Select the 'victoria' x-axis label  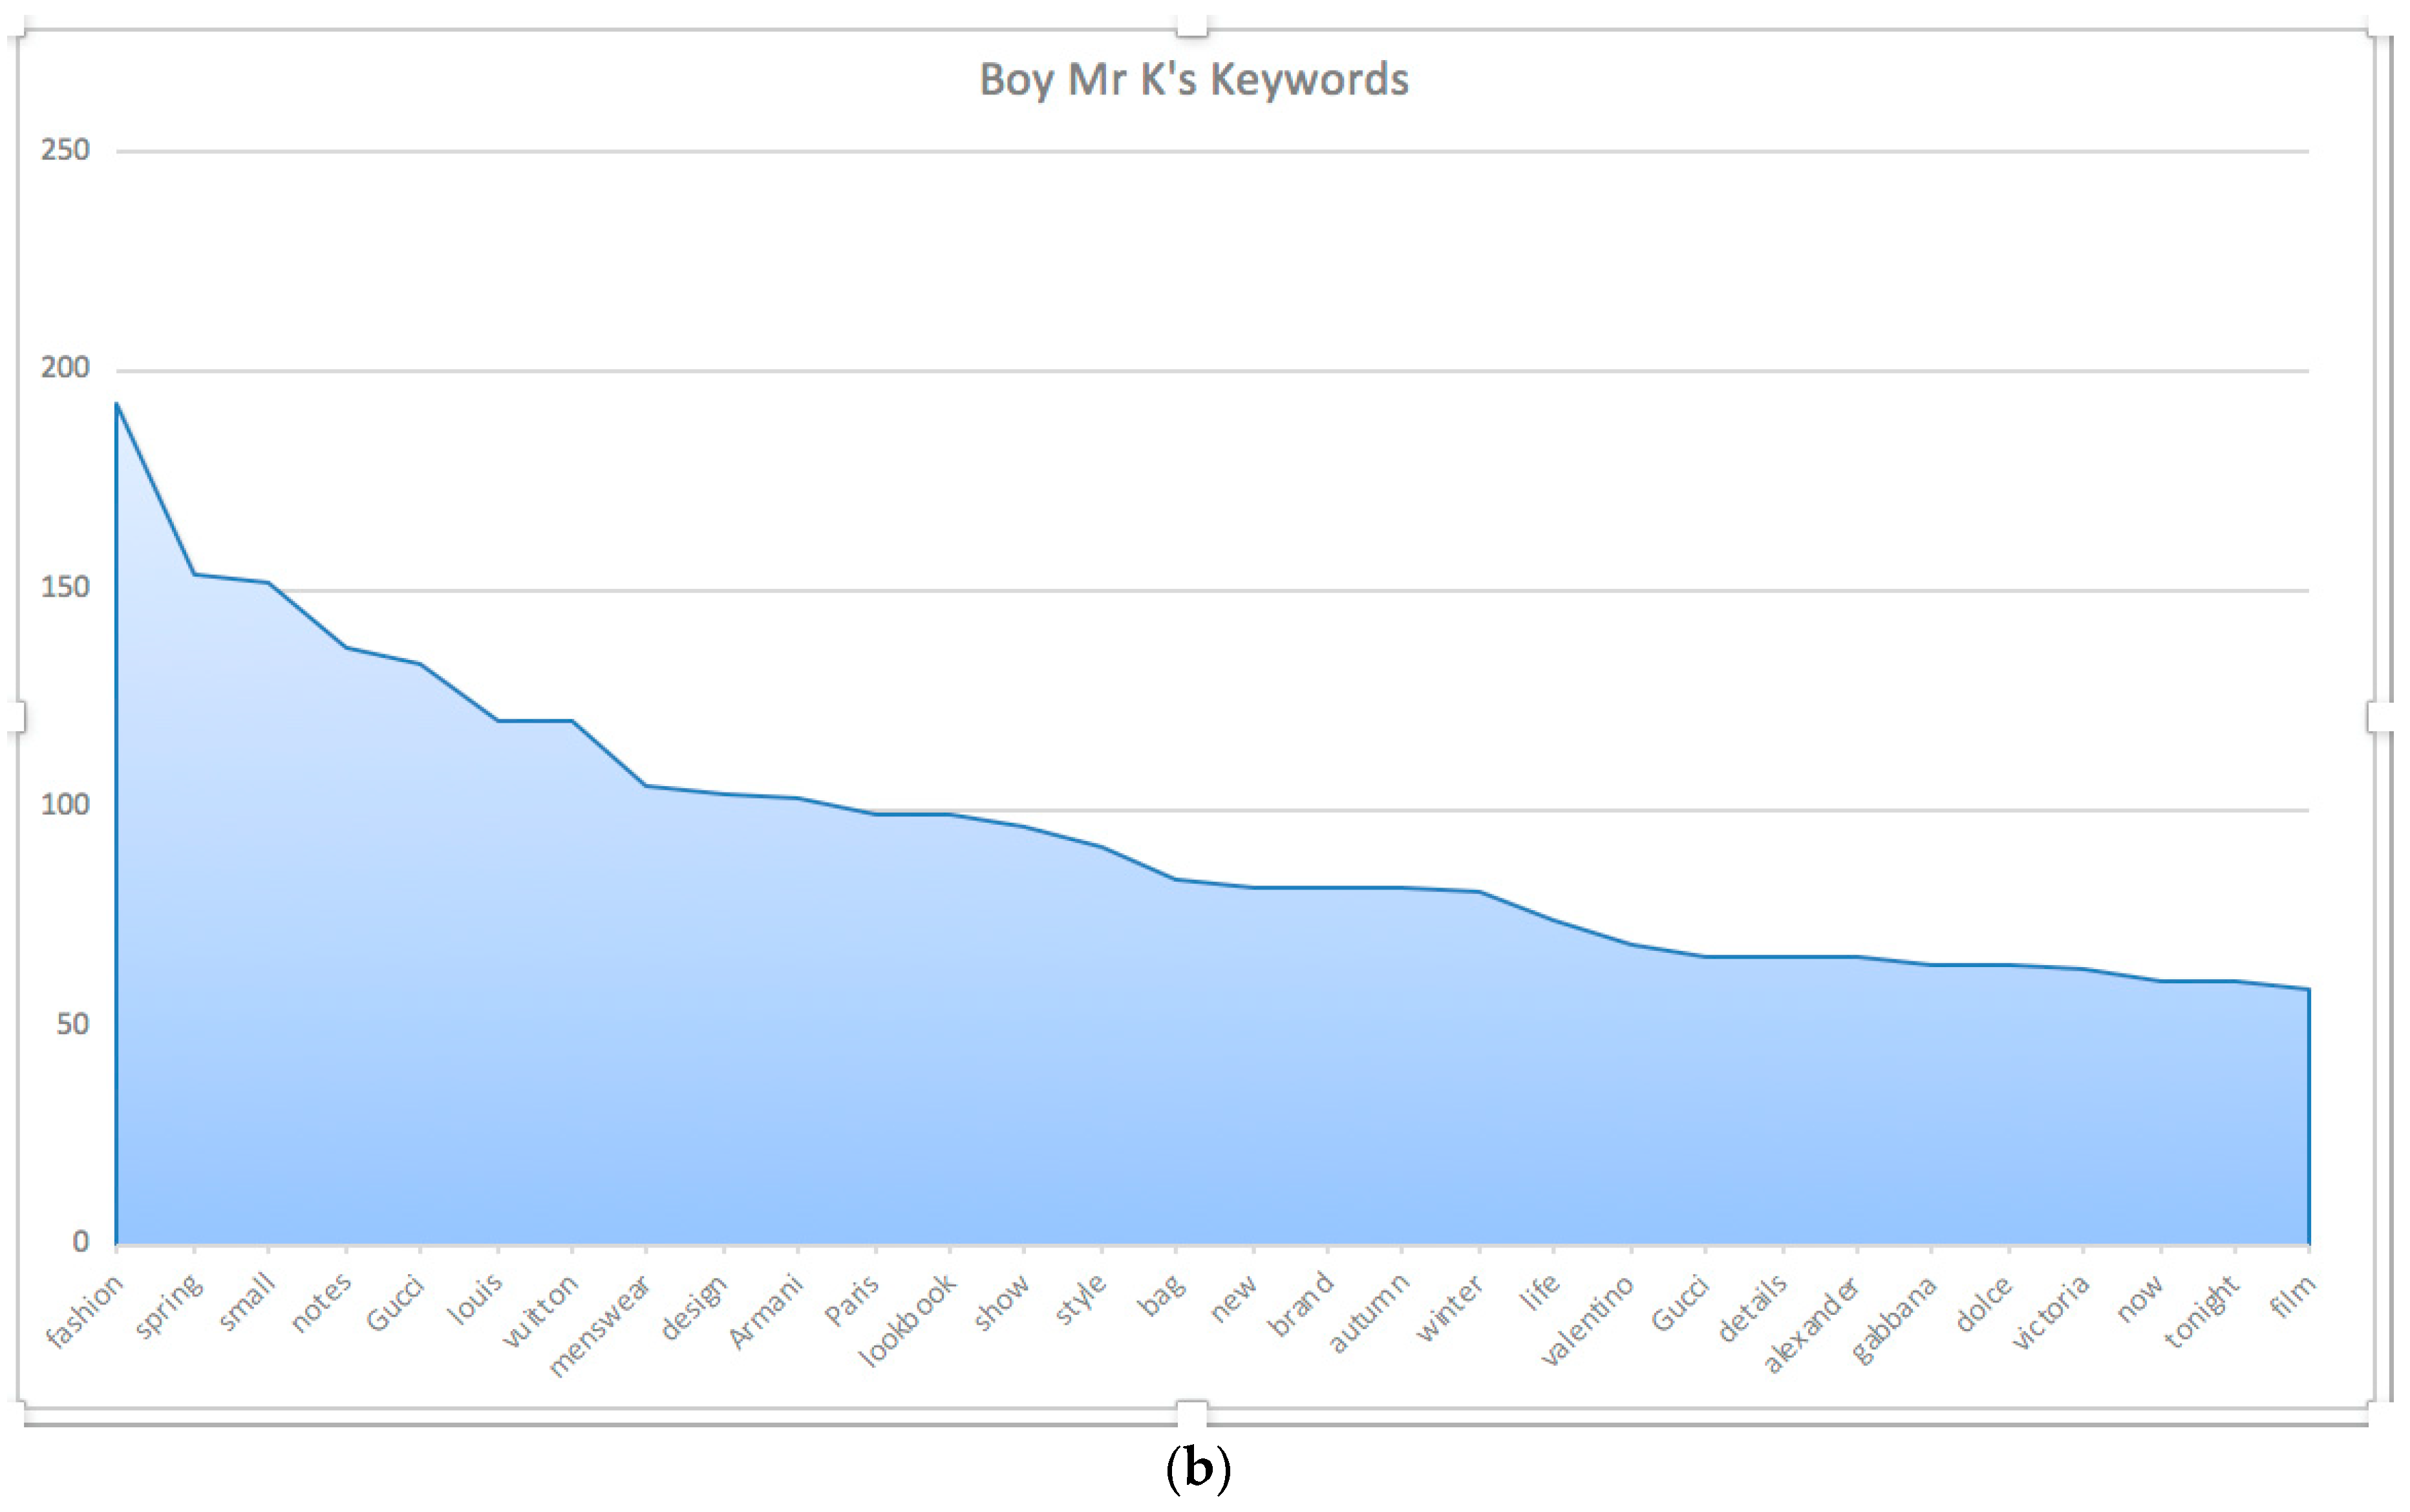tap(2050, 1311)
